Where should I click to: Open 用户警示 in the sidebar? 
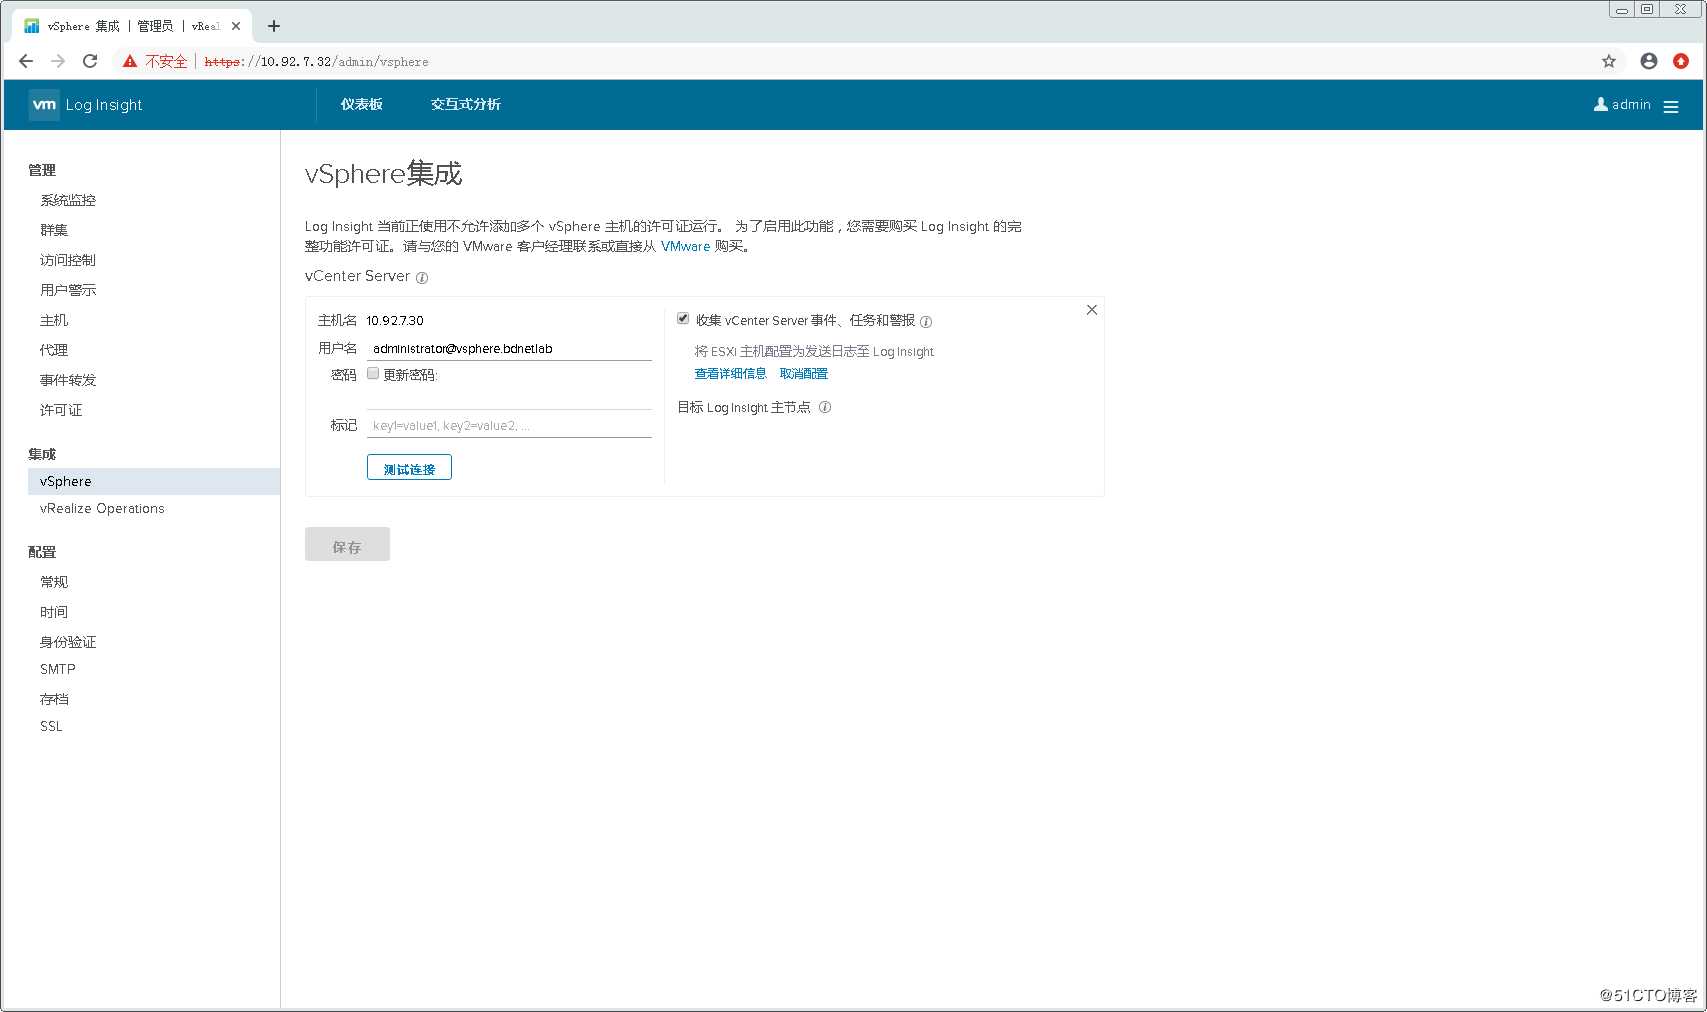pos(68,290)
